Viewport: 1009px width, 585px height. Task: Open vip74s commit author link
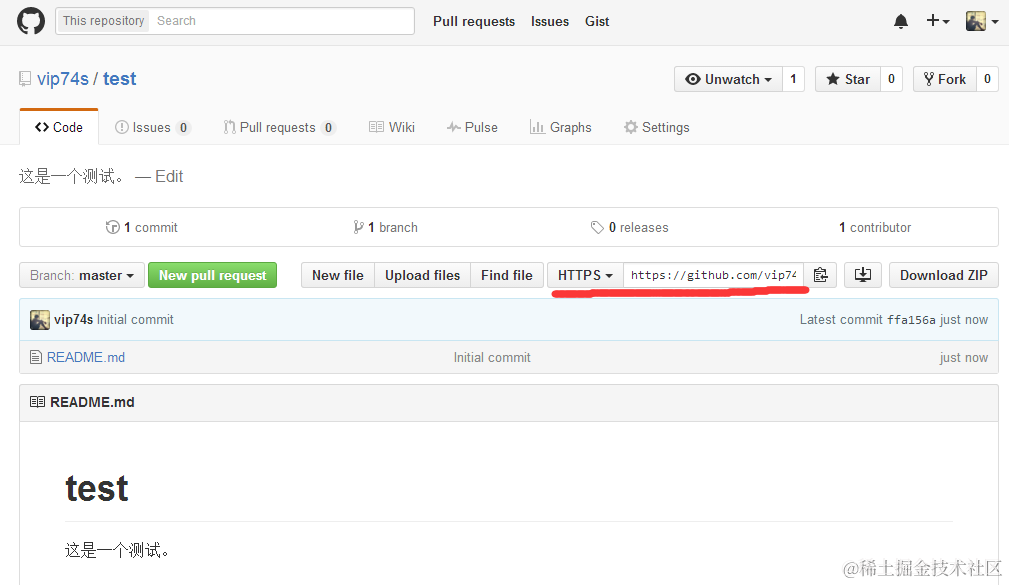pos(73,320)
